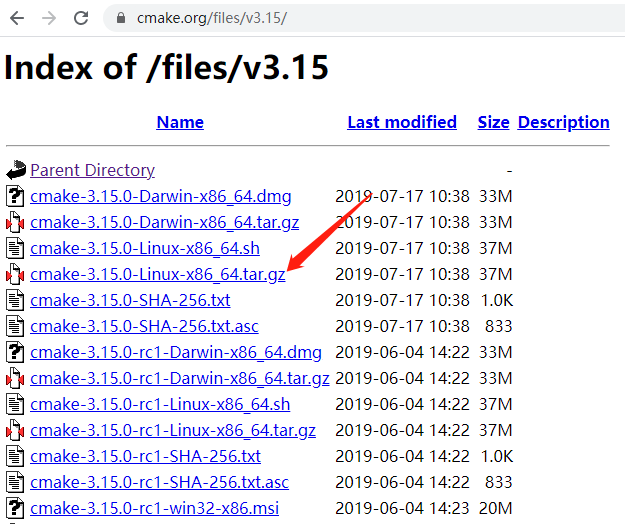The image size is (625, 524).
Task: Click the Parent Directory back-arrow icon
Action: (x=16, y=170)
